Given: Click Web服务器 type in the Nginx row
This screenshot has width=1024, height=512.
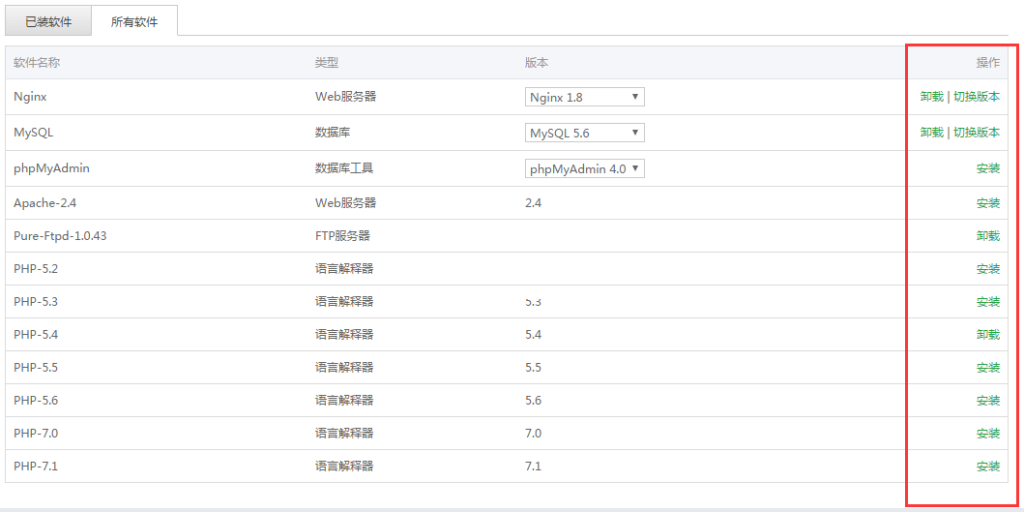Looking at the screenshot, I should coord(345,97).
